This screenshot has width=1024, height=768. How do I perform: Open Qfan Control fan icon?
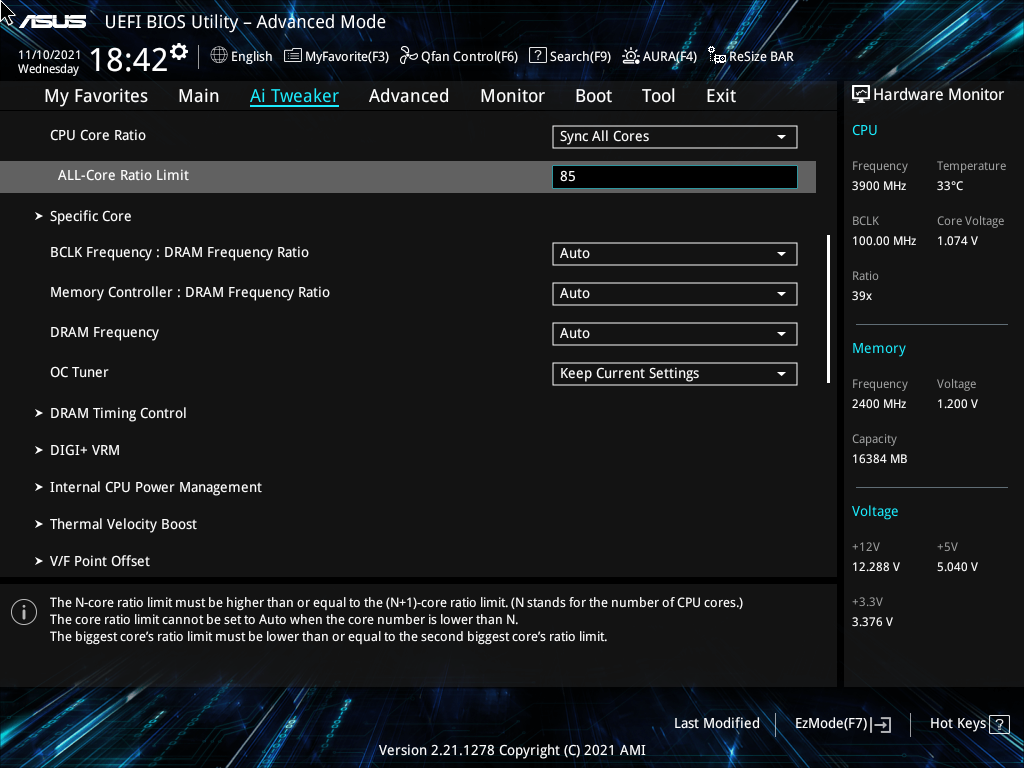(409, 56)
